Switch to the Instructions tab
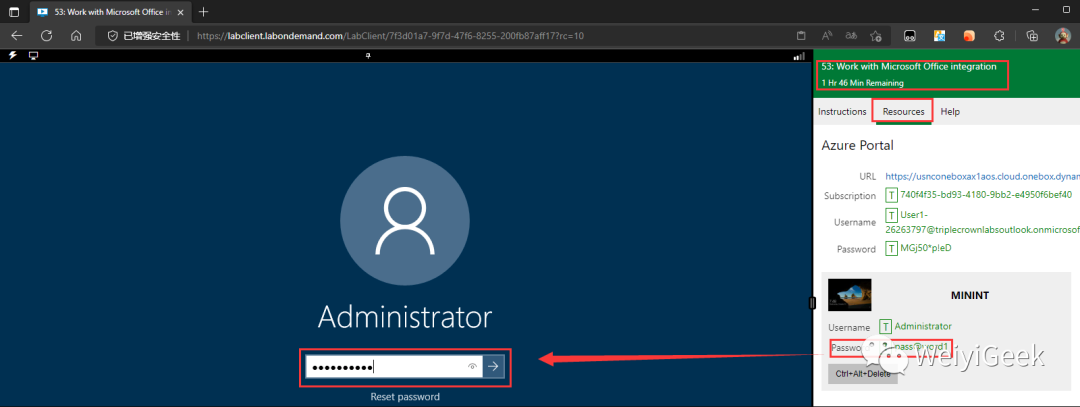The width and height of the screenshot is (1080, 407). coord(842,112)
